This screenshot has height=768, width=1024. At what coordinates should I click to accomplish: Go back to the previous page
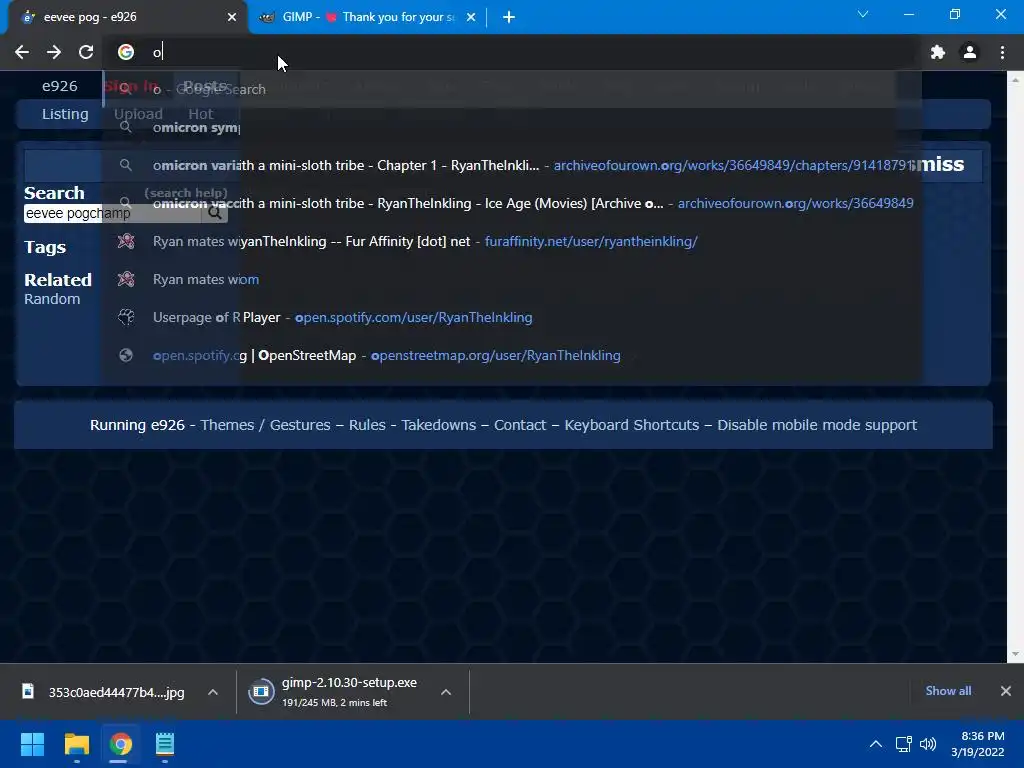[x=22, y=52]
